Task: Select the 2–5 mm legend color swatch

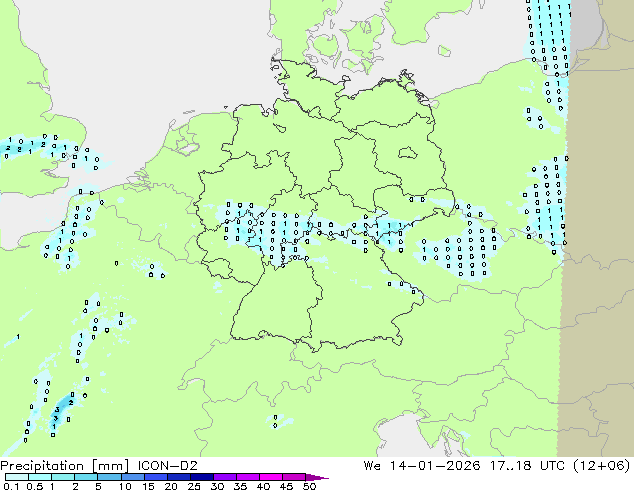Action: (x=86, y=477)
